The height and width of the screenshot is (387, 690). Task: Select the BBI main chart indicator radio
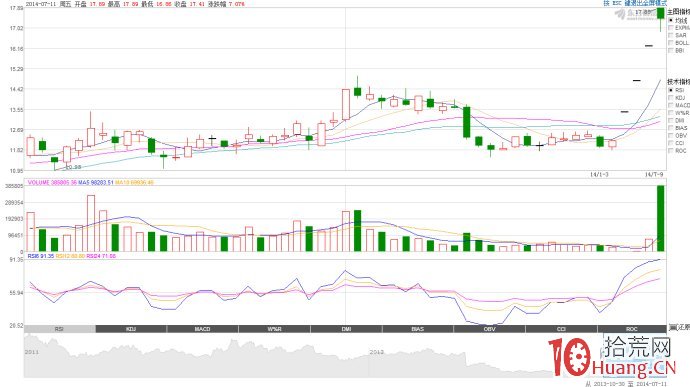click(x=671, y=50)
